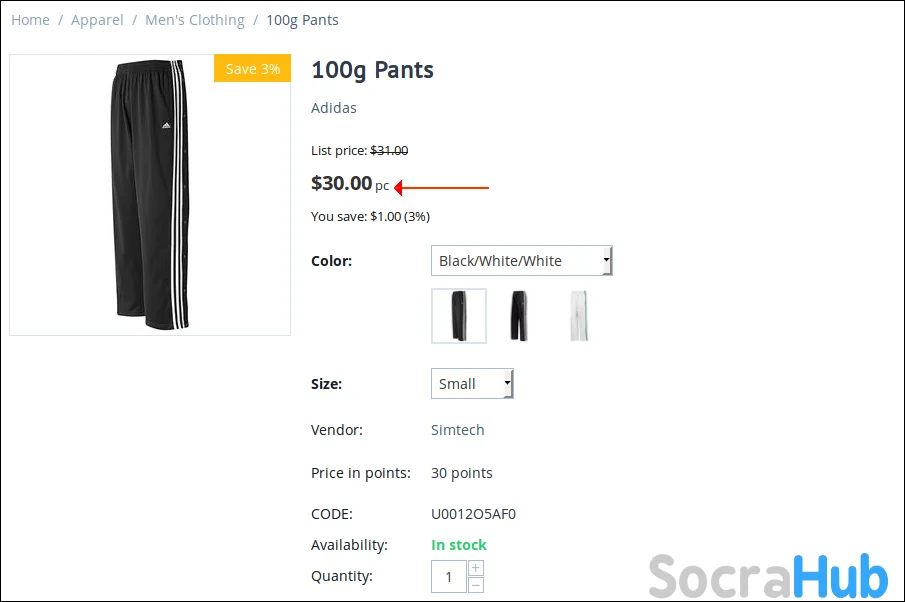Select the black/white/white pants swatch
Screen dimensions: 905x602
(x=459, y=316)
